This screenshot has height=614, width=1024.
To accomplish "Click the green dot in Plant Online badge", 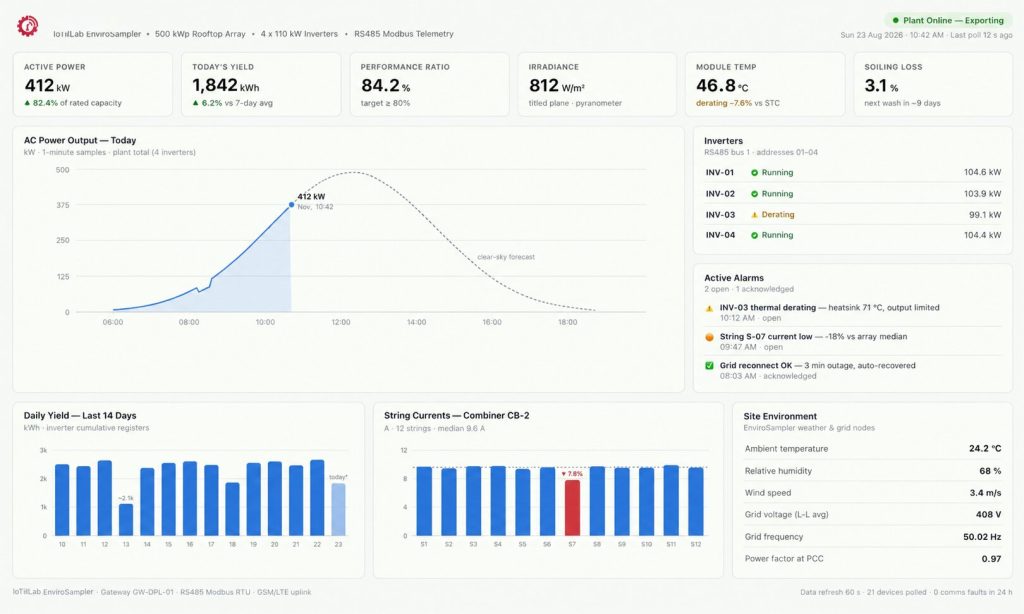I will pos(895,20).
